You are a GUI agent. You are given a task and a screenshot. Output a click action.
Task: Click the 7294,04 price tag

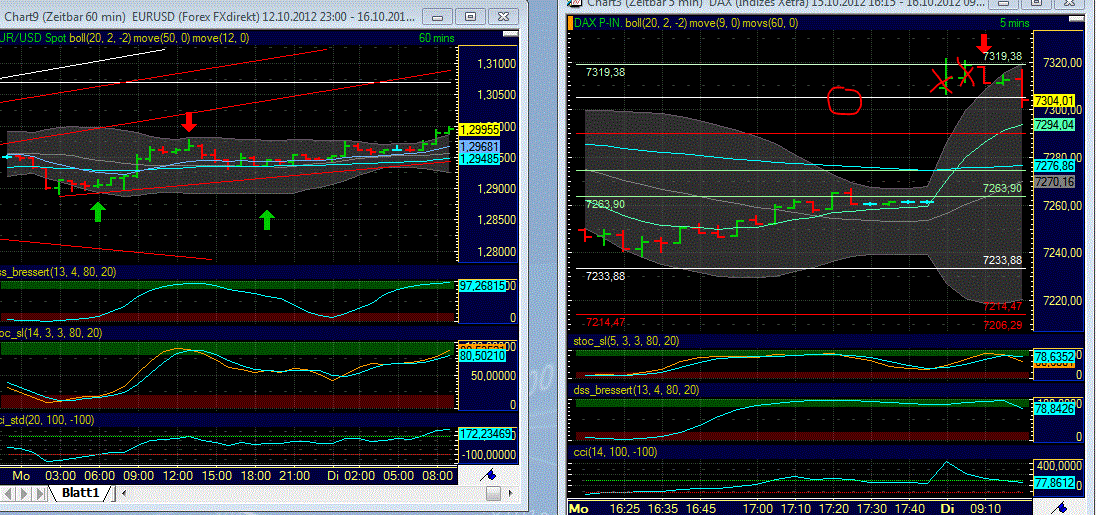coord(1054,125)
